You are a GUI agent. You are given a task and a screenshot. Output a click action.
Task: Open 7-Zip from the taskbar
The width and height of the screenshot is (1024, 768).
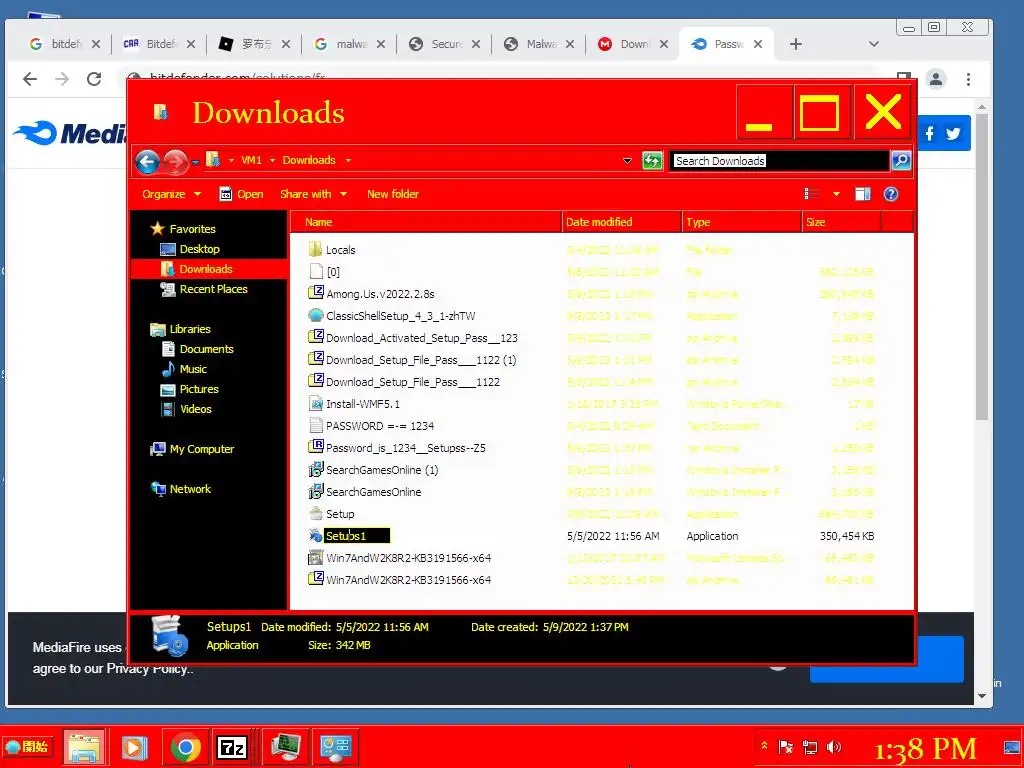[x=232, y=747]
